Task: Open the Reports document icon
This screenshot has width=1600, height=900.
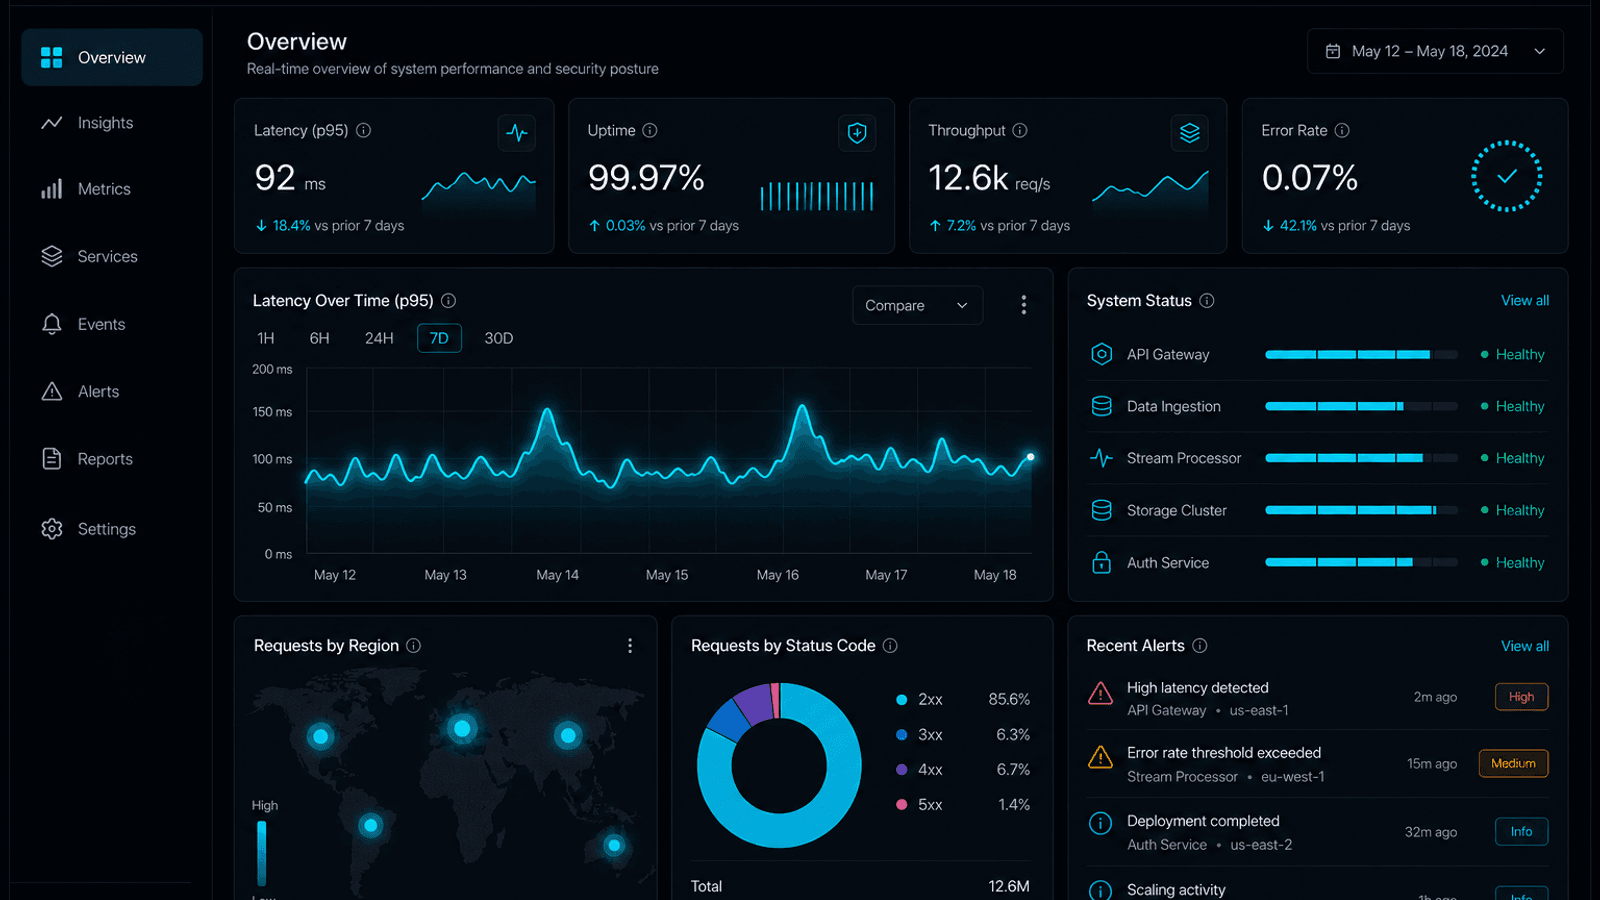Action: (x=52, y=458)
